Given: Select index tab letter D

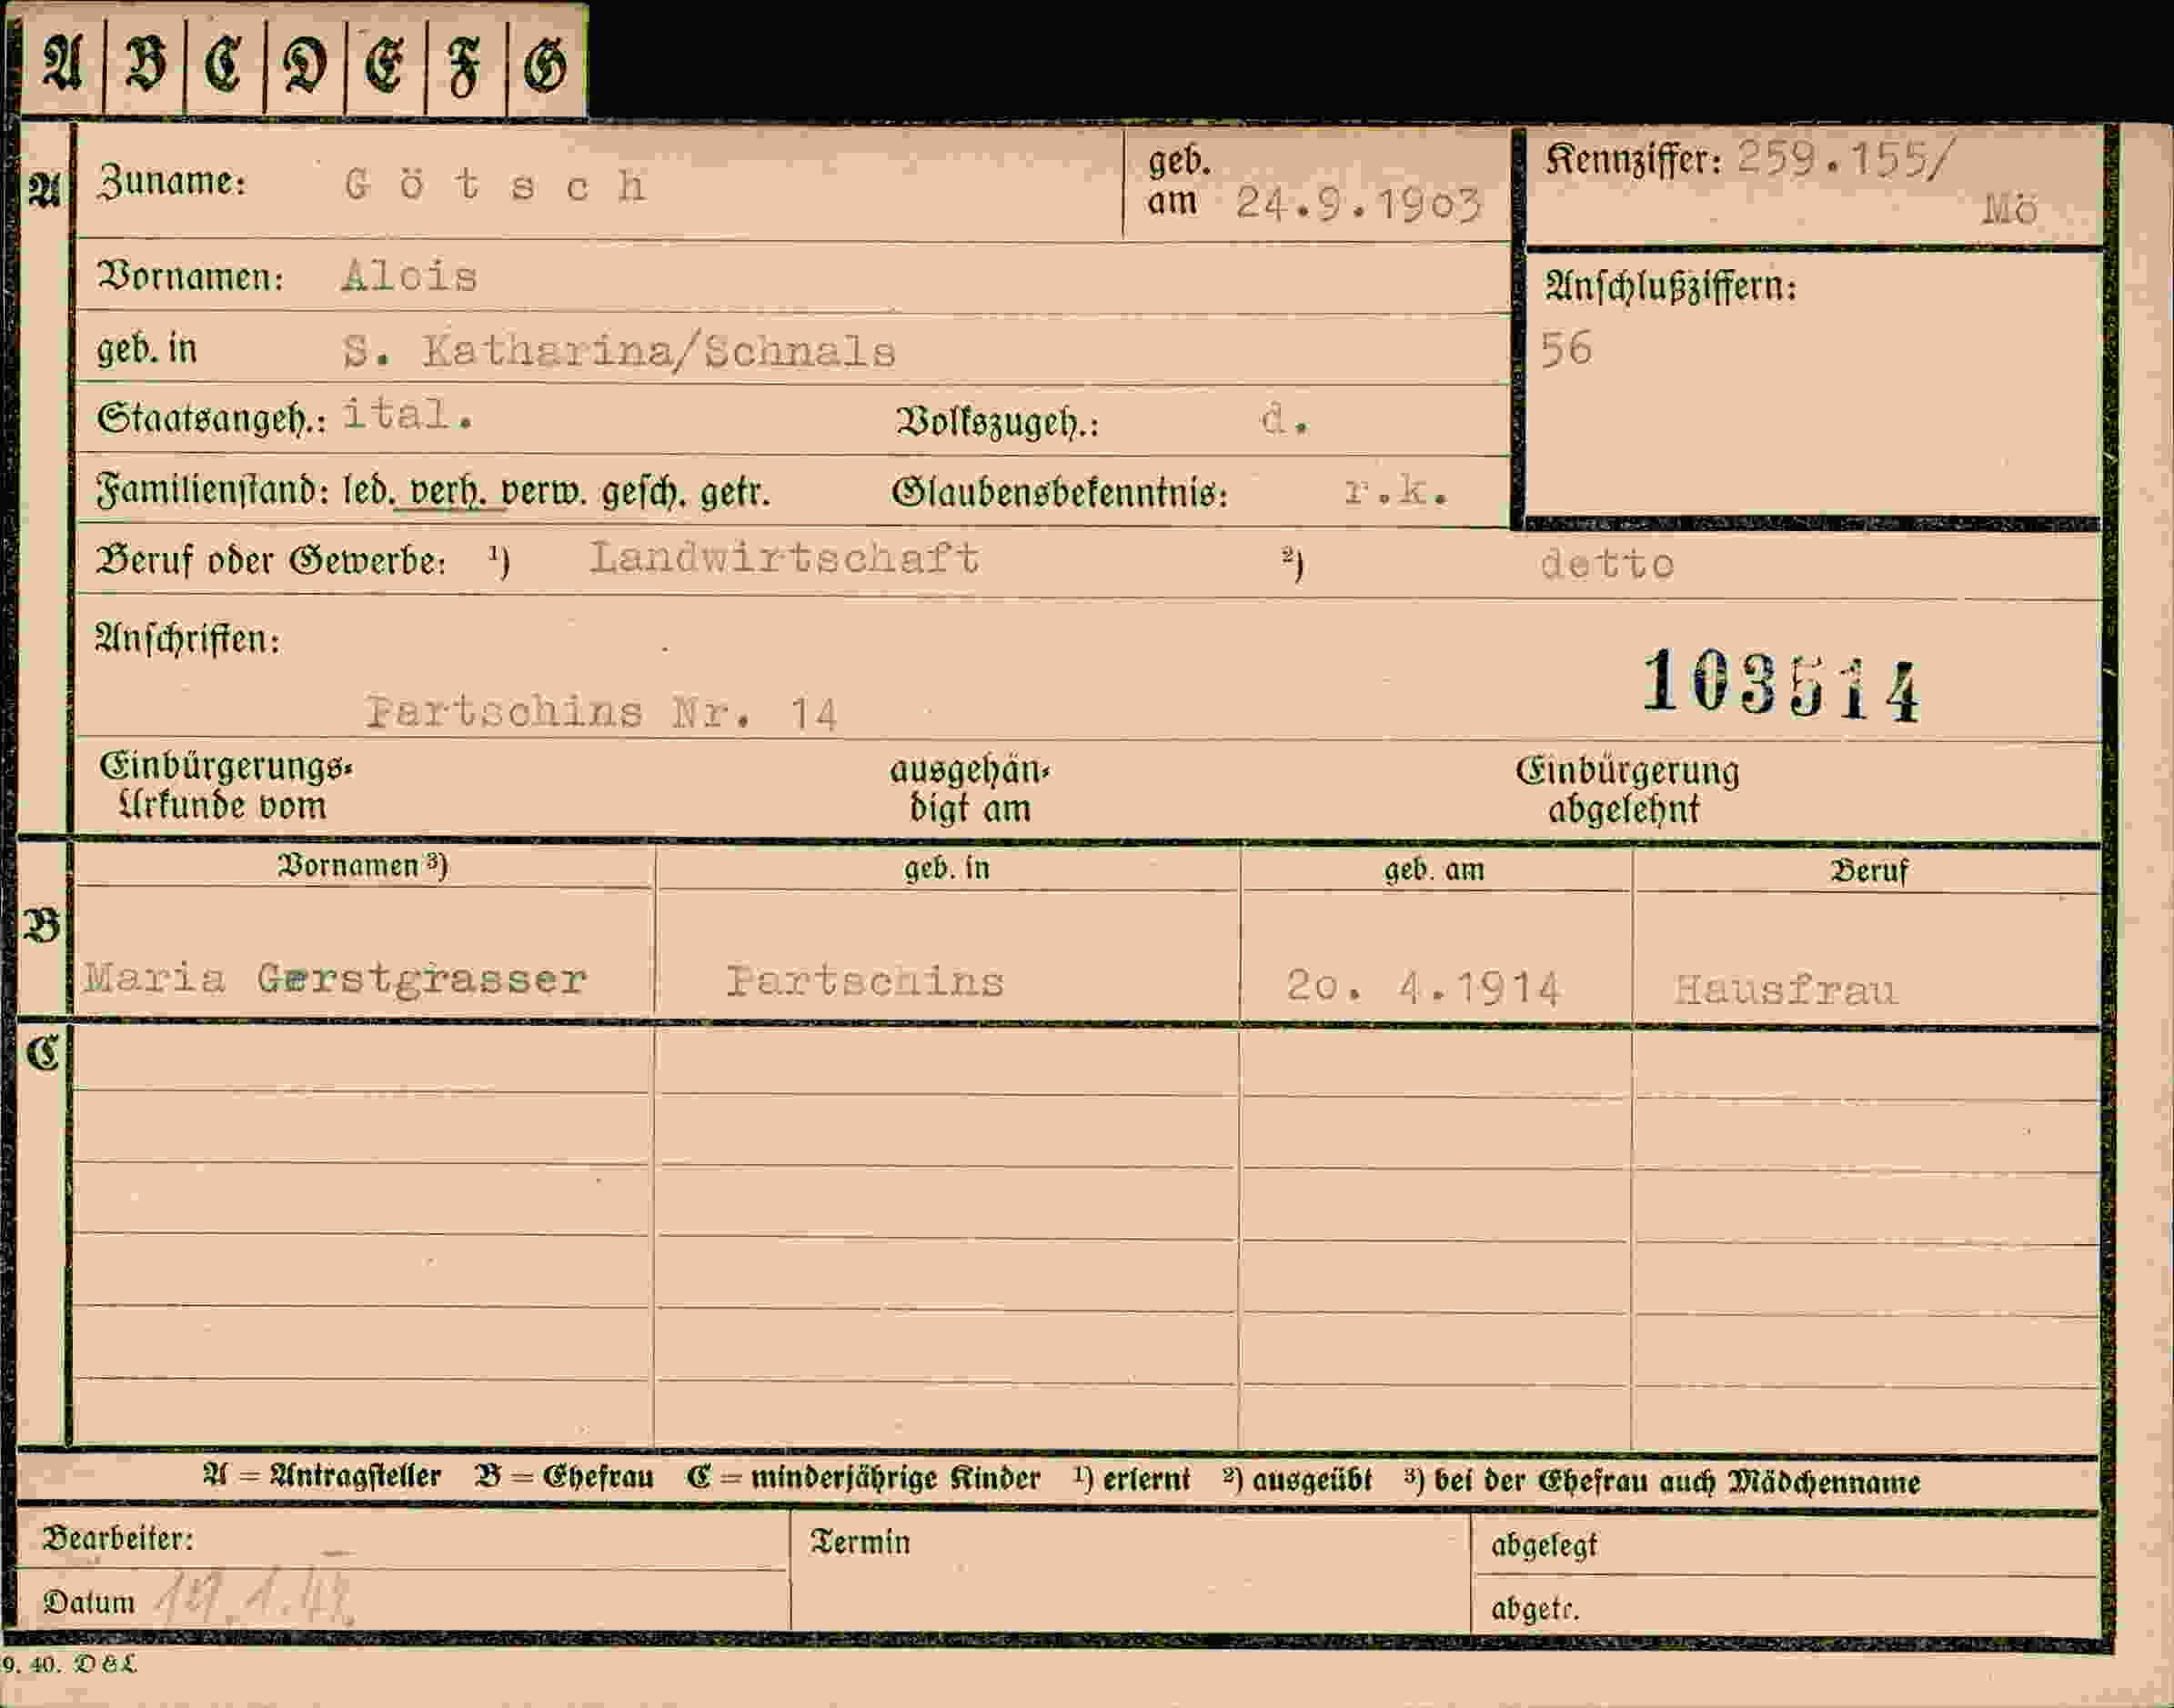Looking at the screenshot, I should (x=305, y=65).
